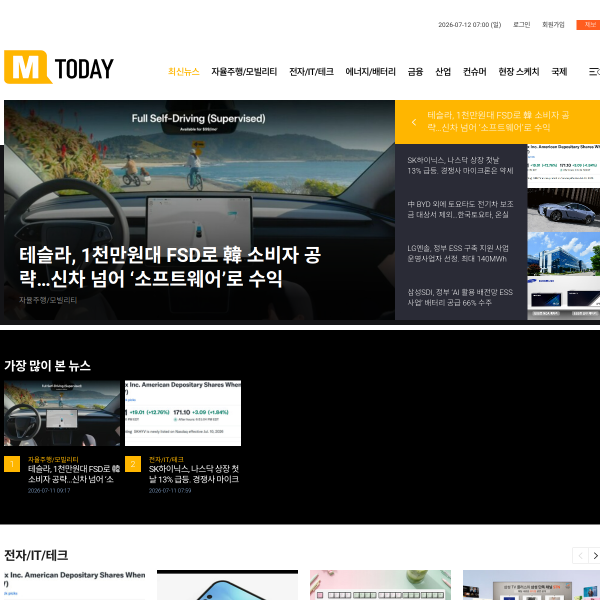Click the rank number 2 badge
The height and width of the screenshot is (600, 600).
tap(133, 464)
